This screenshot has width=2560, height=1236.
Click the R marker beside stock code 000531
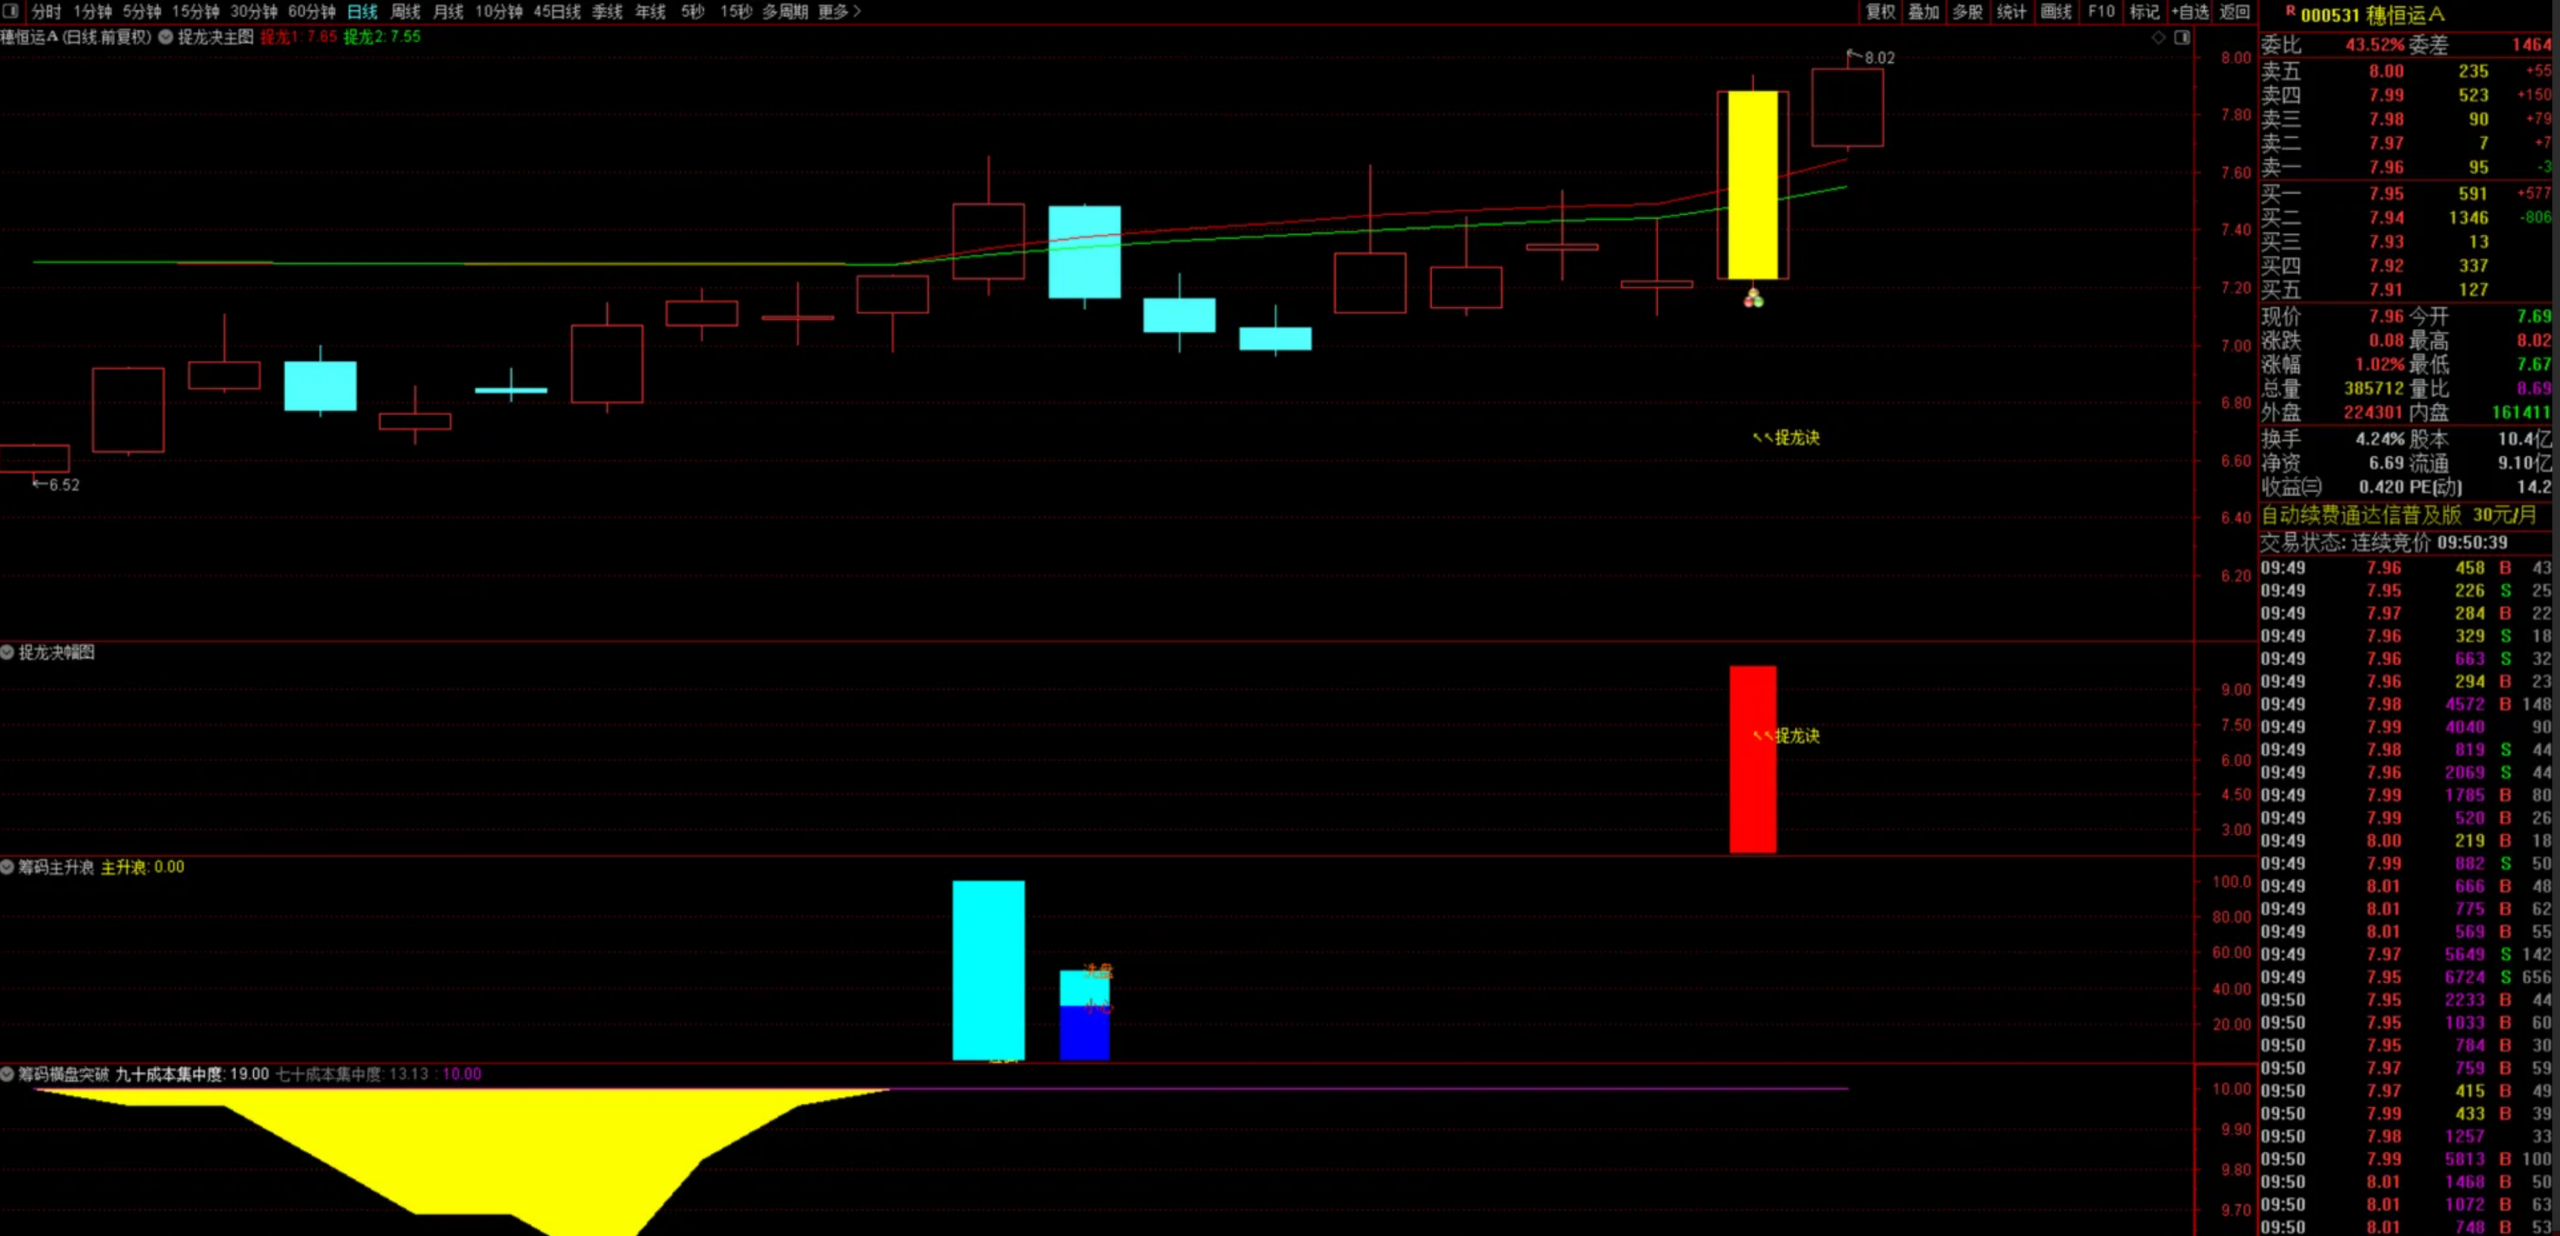click(2290, 11)
